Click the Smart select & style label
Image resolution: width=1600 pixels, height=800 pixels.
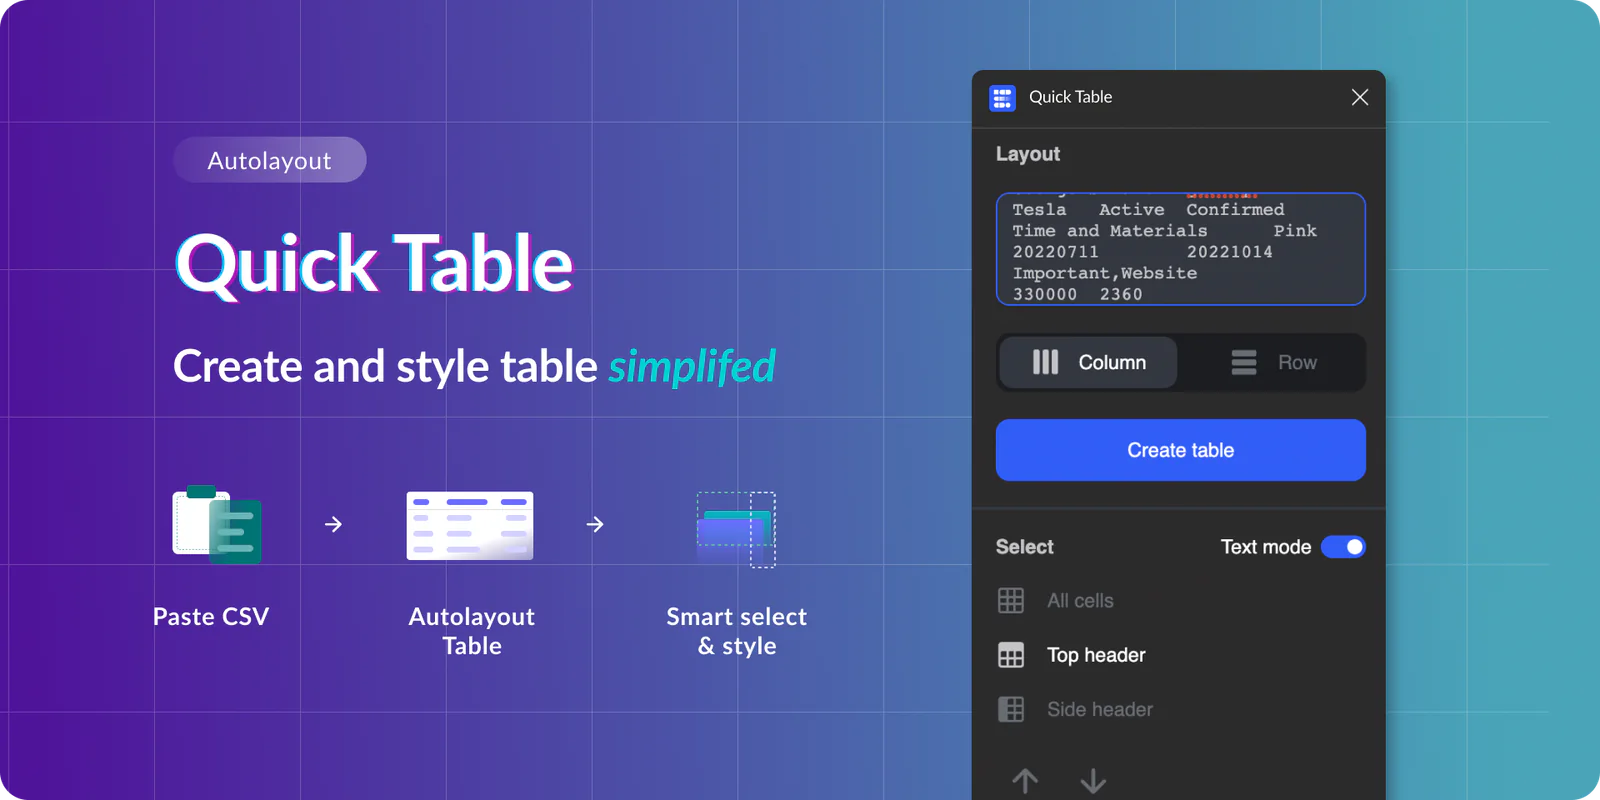(x=737, y=631)
